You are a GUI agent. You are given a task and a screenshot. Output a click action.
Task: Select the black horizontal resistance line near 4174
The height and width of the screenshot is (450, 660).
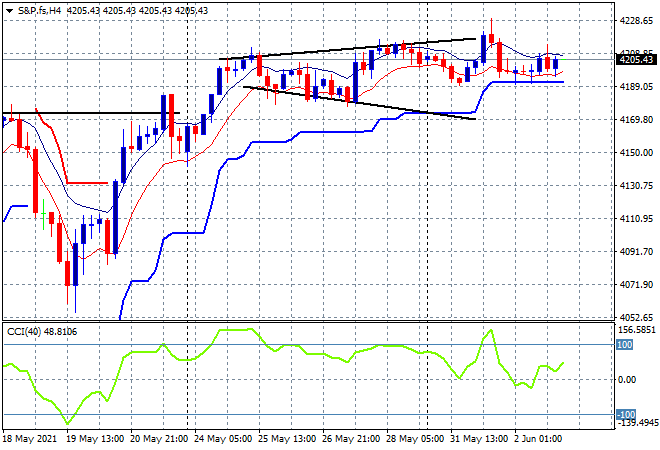pos(91,113)
